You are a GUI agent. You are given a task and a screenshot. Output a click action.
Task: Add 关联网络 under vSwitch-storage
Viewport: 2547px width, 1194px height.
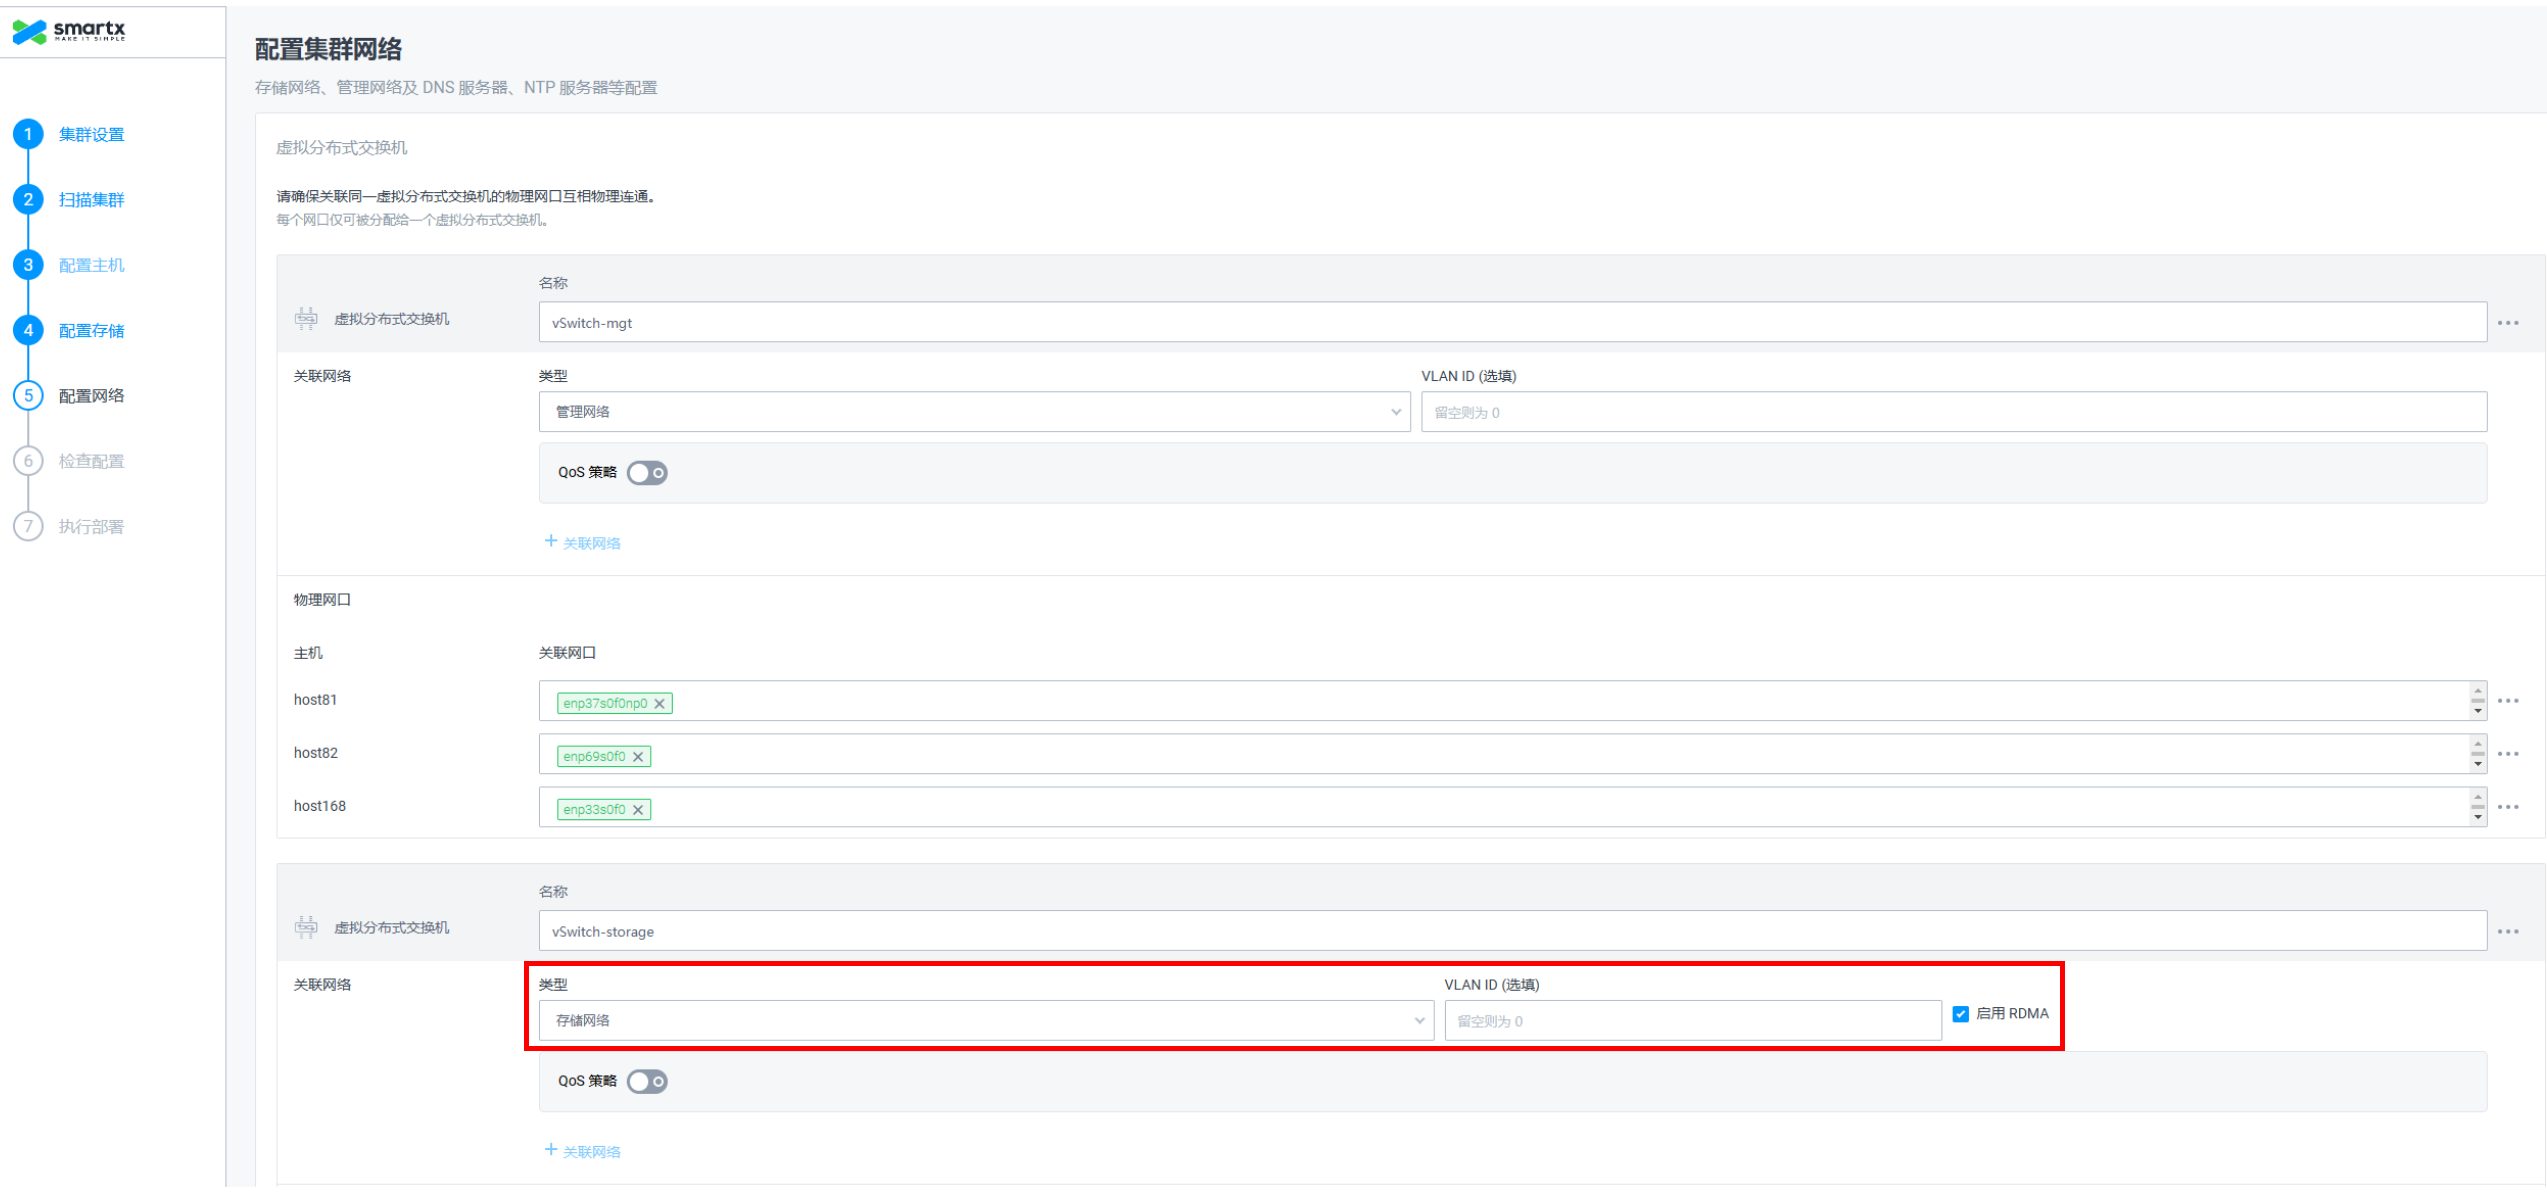tap(583, 1152)
